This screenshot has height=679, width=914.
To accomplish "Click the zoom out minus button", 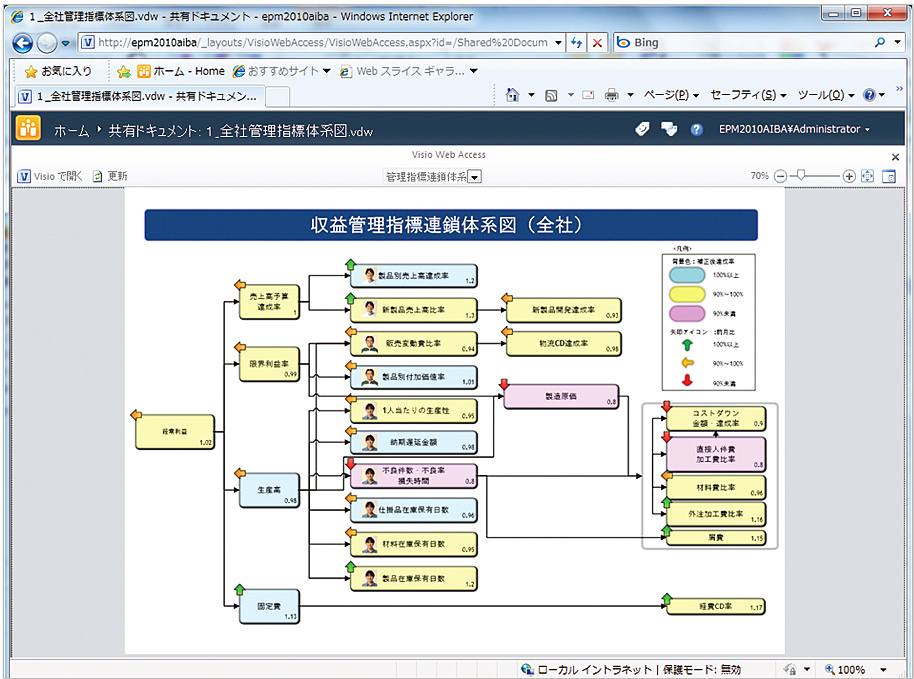I will [x=780, y=176].
